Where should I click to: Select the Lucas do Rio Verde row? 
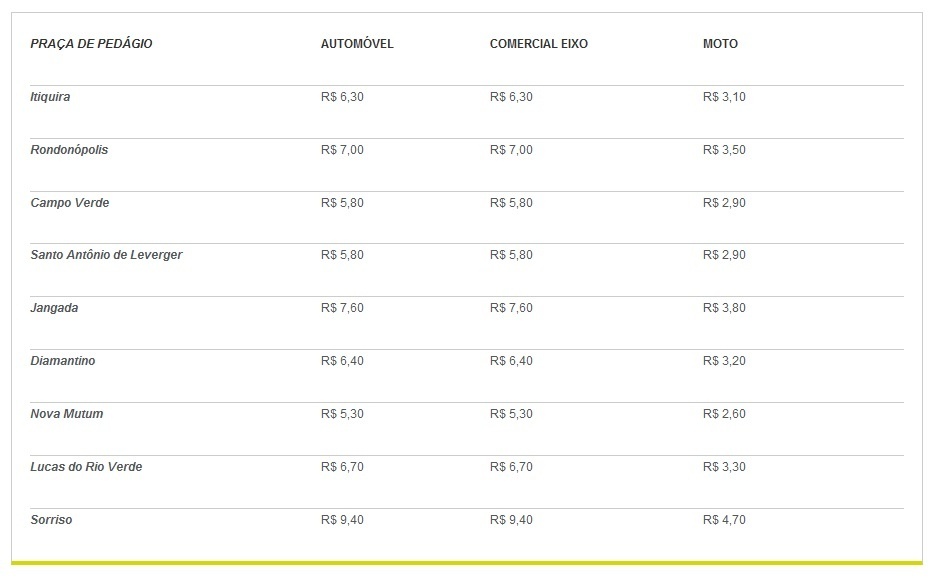coord(467,482)
